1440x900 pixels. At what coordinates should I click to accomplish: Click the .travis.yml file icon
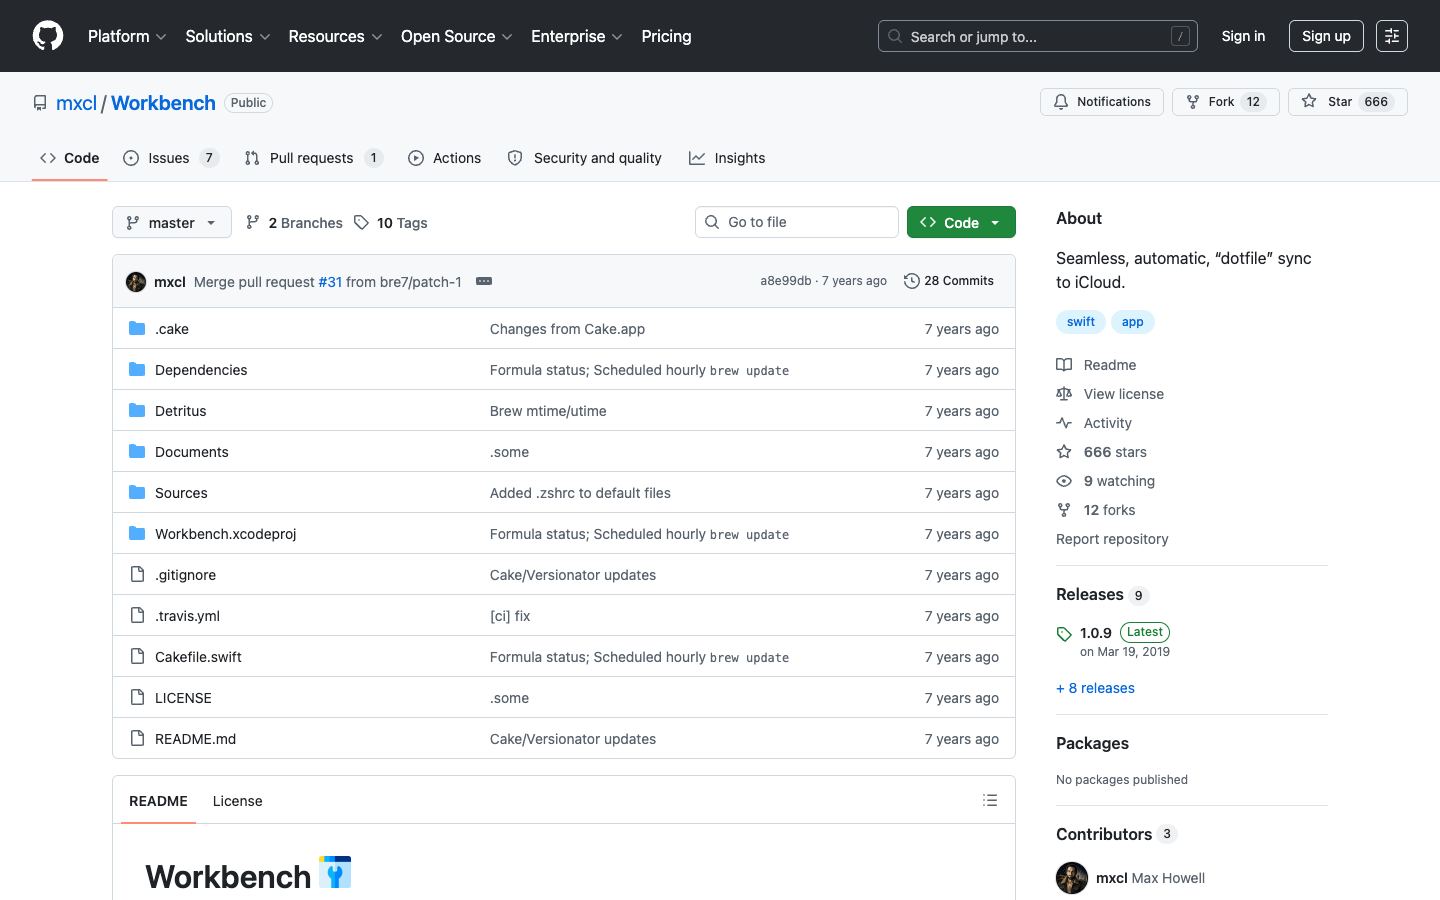[137, 616]
